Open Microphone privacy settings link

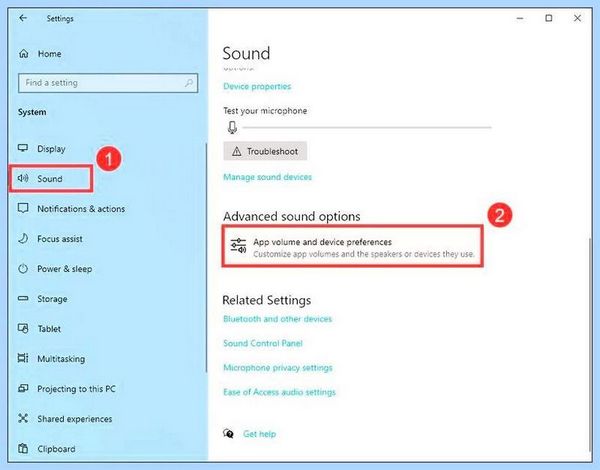(278, 368)
